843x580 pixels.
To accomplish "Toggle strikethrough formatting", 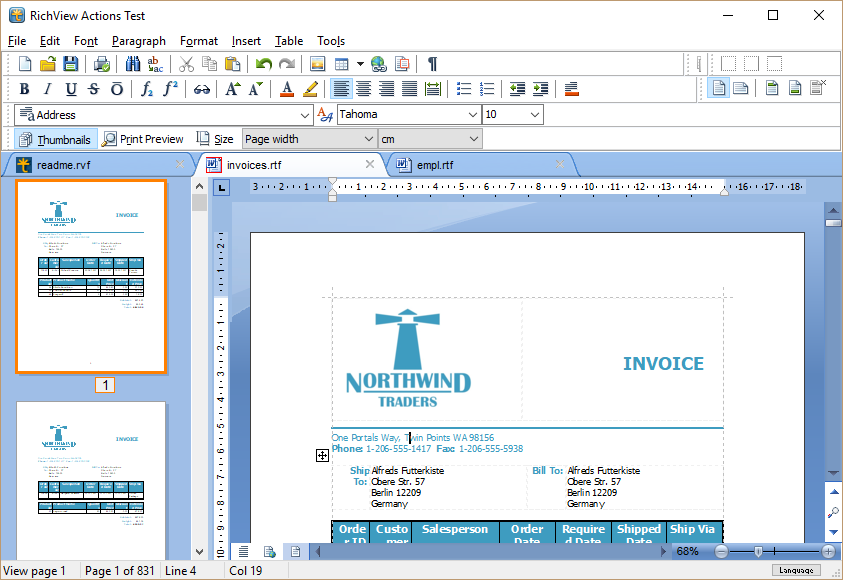I will coord(94,89).
